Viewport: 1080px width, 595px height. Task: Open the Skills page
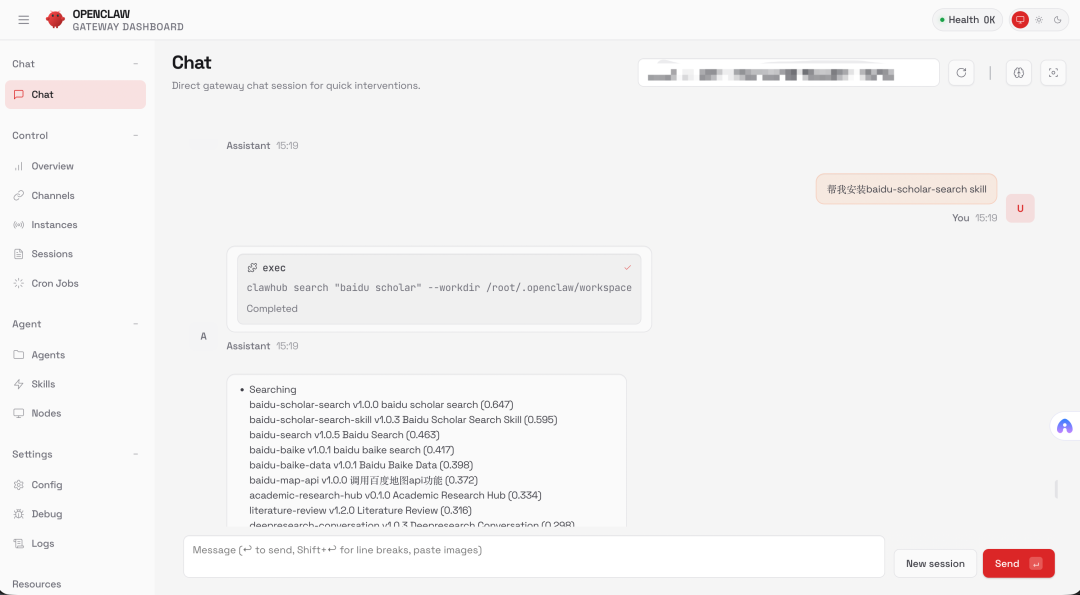(43, 384)
